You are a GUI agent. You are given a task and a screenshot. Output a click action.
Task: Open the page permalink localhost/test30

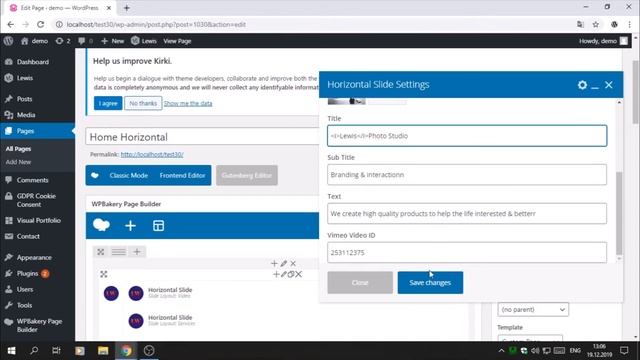tap(152, 155)
